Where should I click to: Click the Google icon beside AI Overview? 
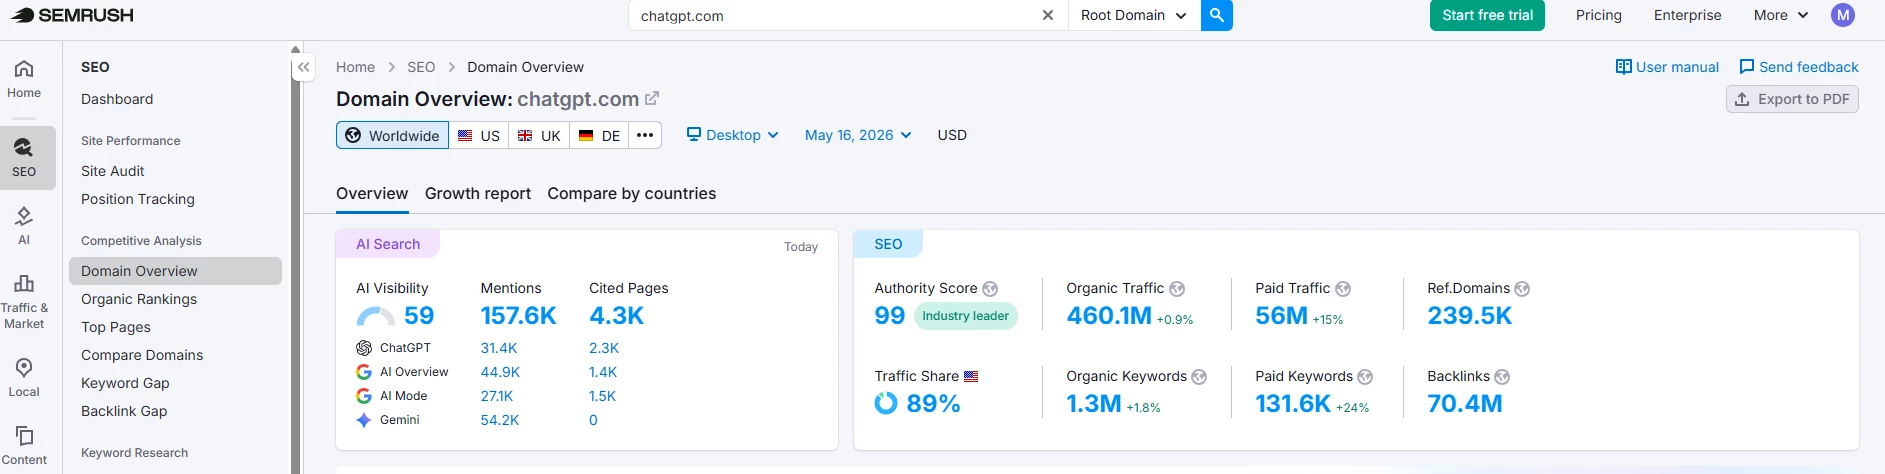364,372
